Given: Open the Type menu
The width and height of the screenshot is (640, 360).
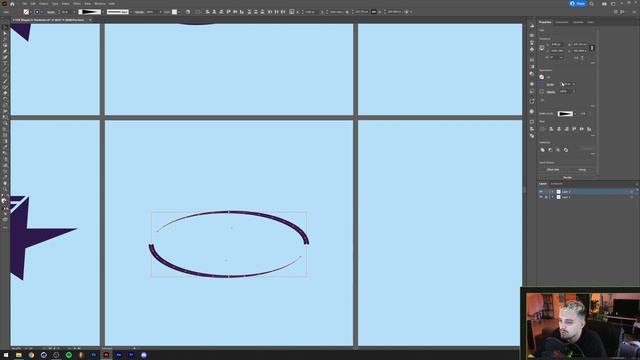Looking at the screenshot, I should 55,4.
